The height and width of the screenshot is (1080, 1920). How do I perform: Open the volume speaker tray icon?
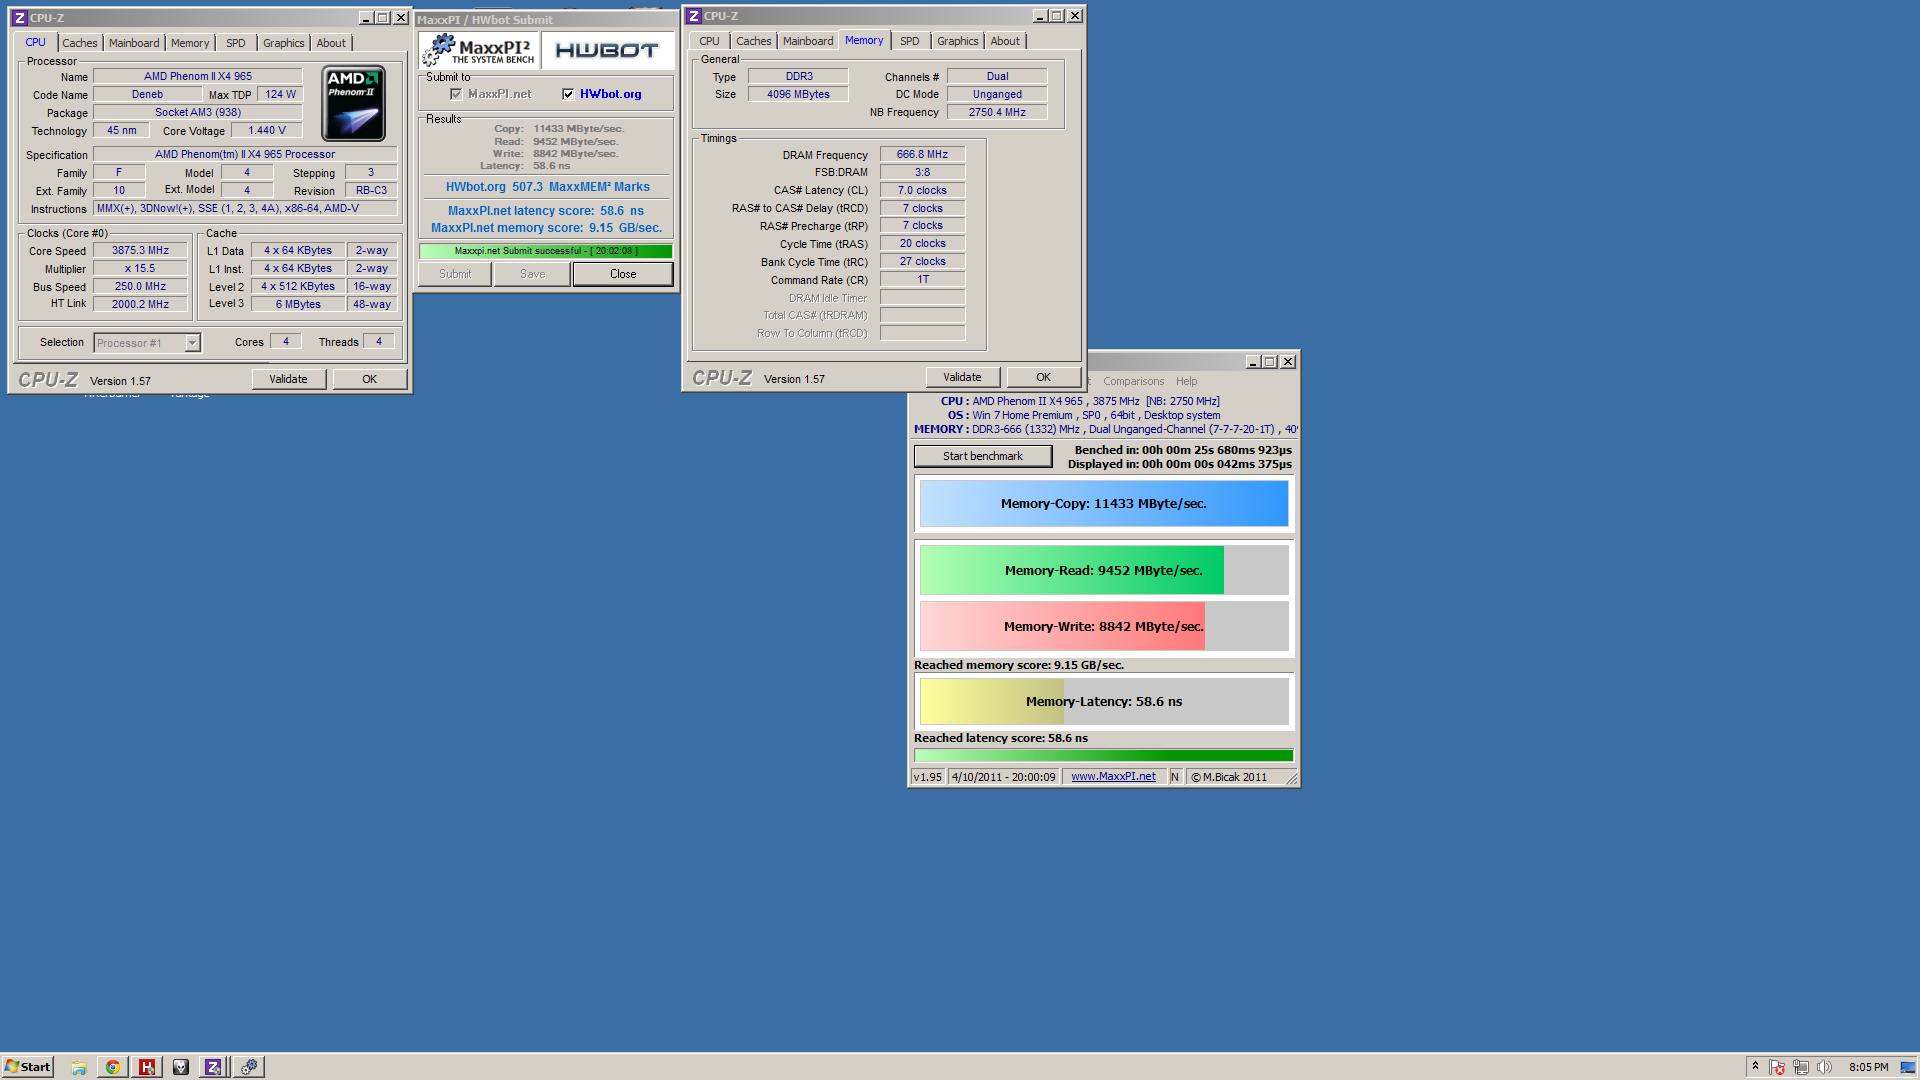1824,1067
